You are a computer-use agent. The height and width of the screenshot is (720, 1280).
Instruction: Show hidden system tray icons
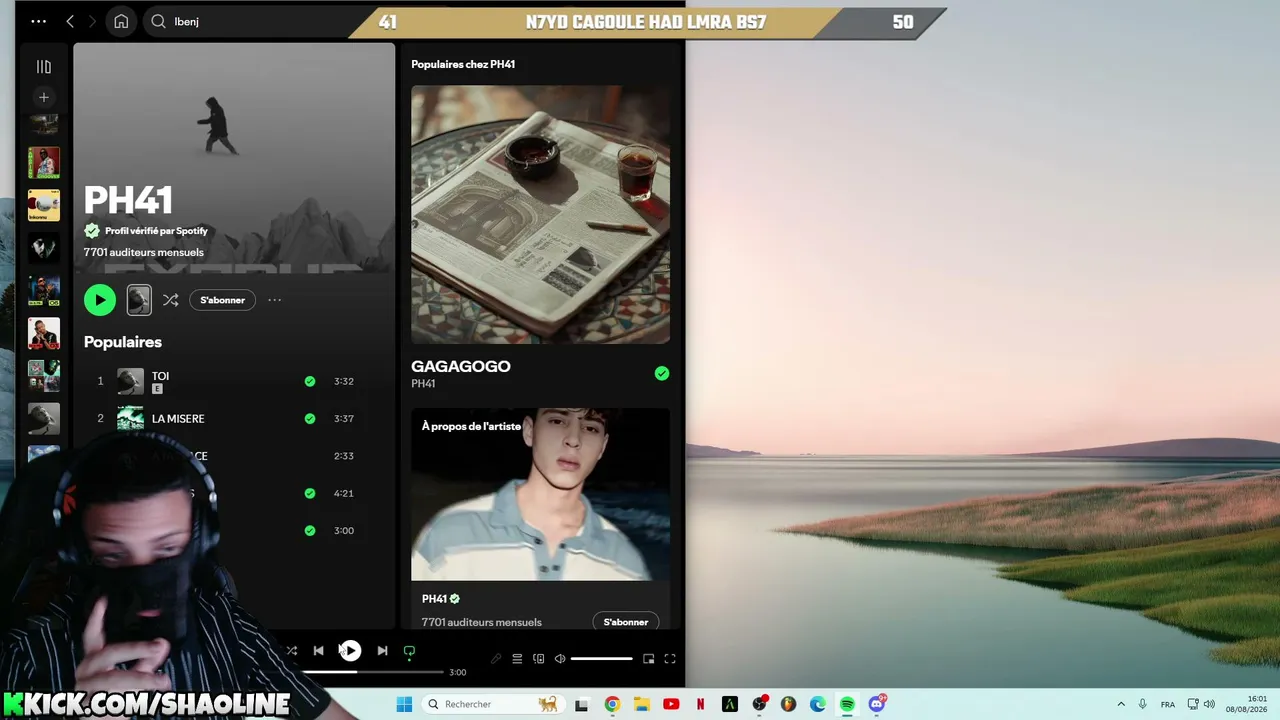point(1121,704)
